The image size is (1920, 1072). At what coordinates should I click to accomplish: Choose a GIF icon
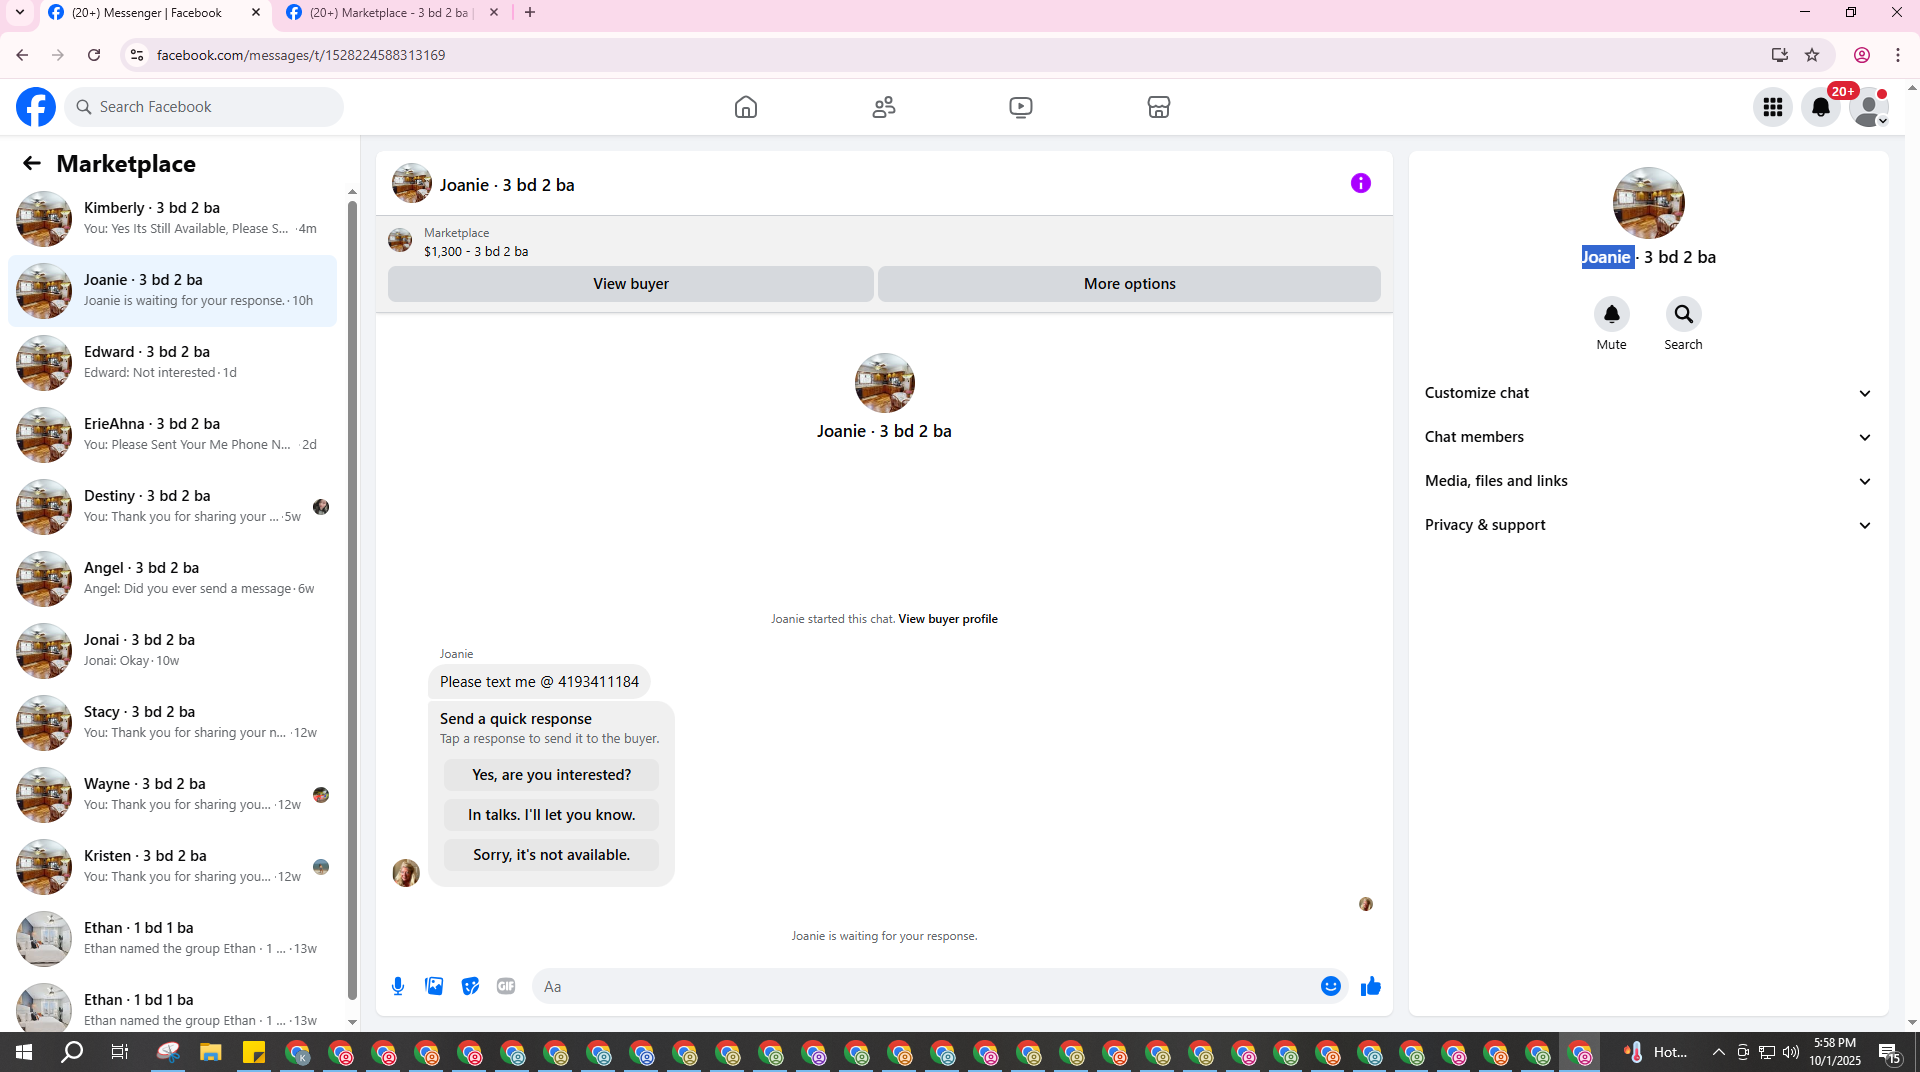pyautogui.click(x=506, y=986)
